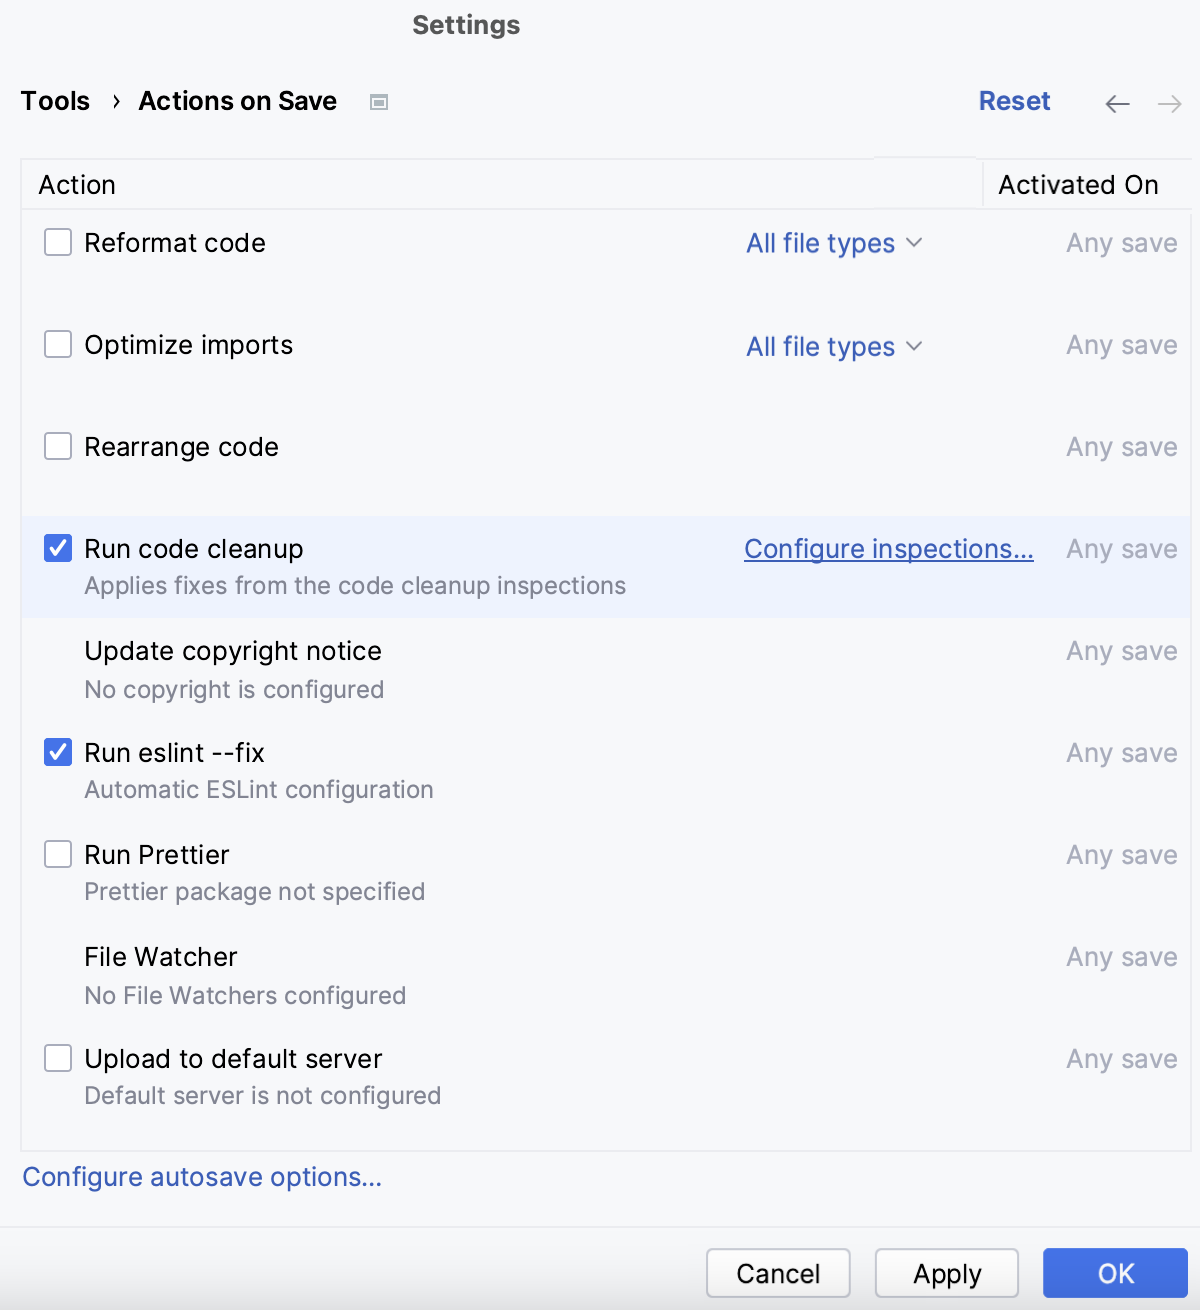Apply the current settings

(x=945, y=1273)
